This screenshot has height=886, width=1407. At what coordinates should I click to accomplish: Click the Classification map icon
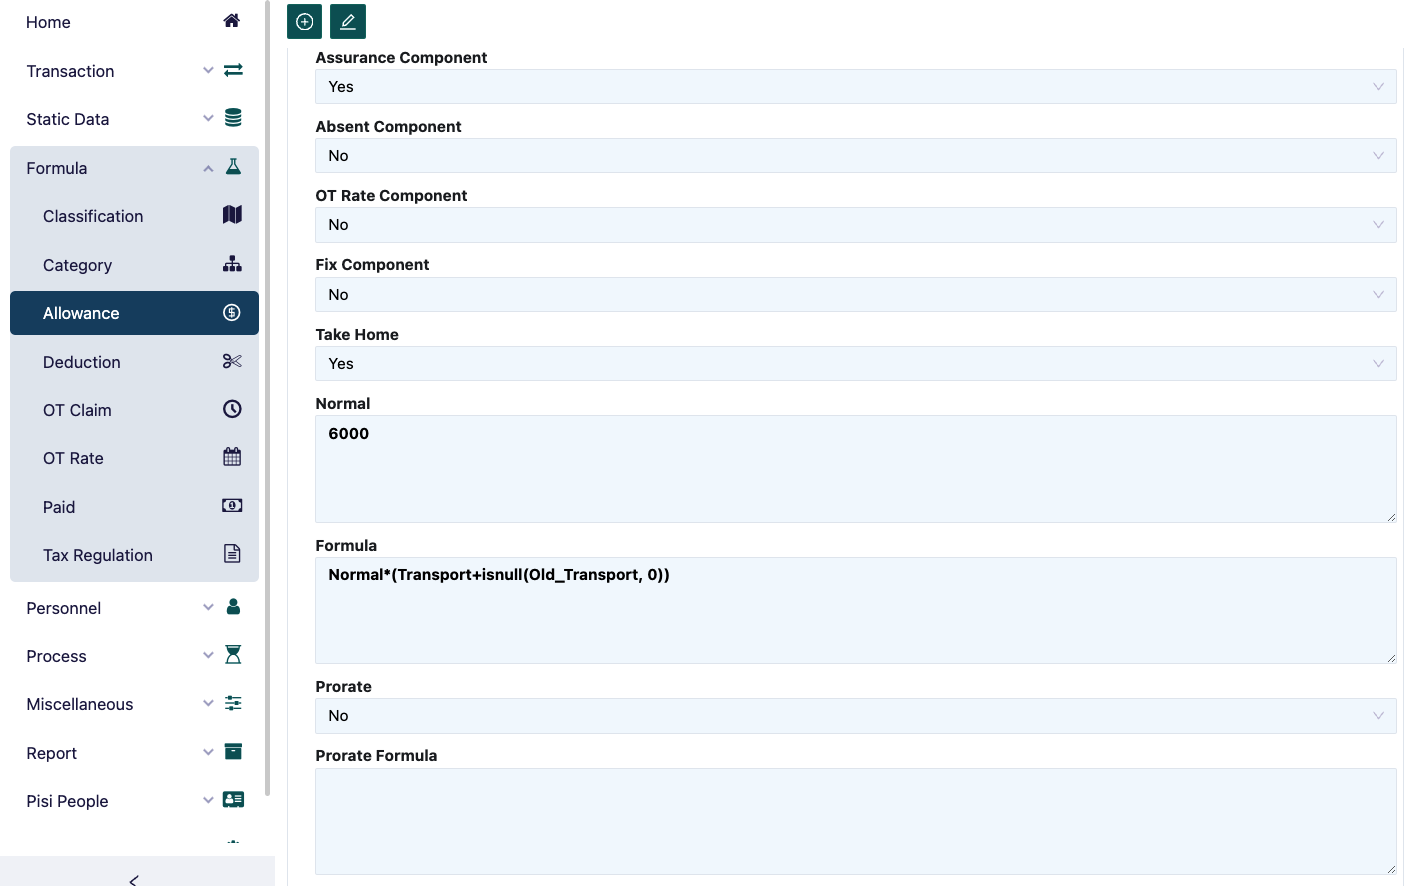pyautogui.click(x=231, y=214)
